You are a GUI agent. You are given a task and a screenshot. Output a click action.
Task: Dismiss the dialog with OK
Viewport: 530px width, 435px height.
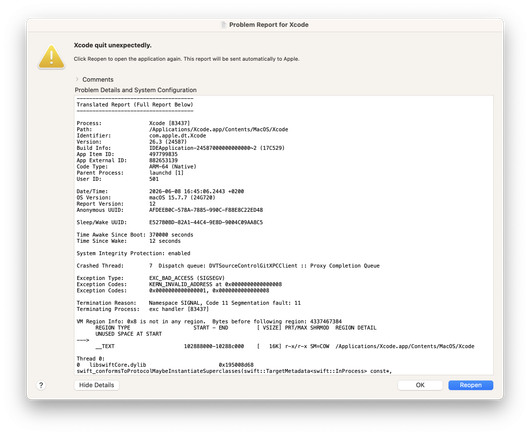(420, 385)
